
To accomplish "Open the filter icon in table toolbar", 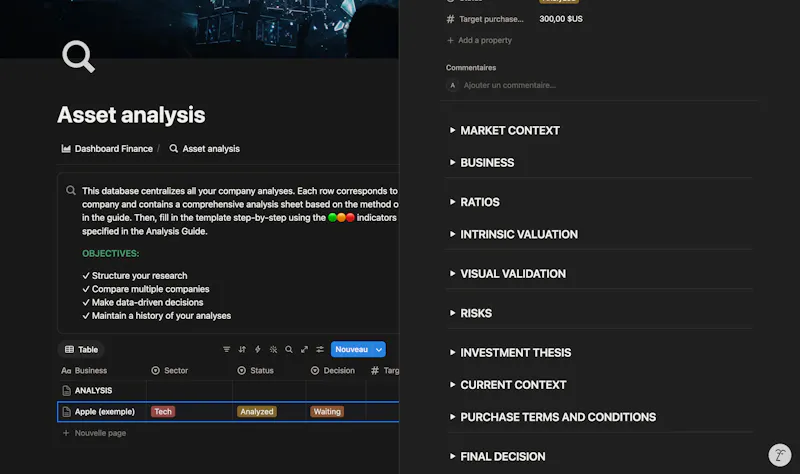I will coord(227,350).
